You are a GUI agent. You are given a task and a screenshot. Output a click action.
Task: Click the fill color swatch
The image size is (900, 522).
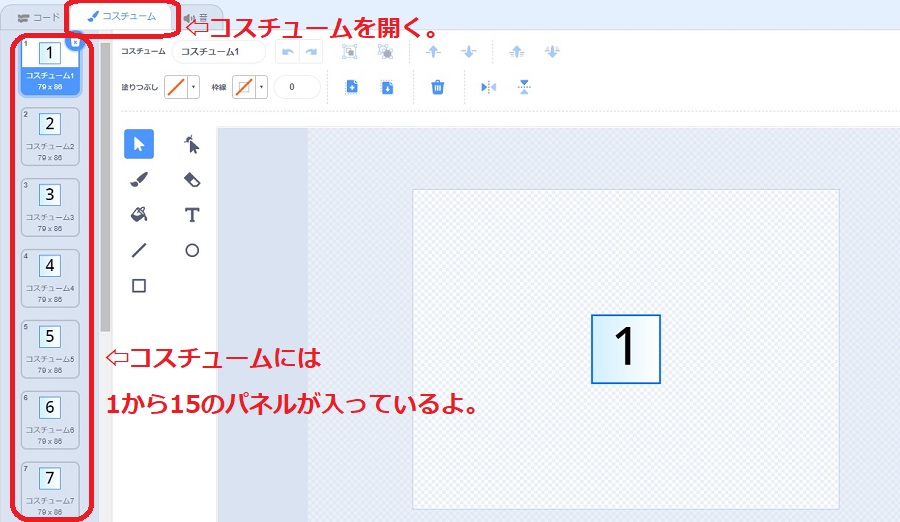point(176,87)
